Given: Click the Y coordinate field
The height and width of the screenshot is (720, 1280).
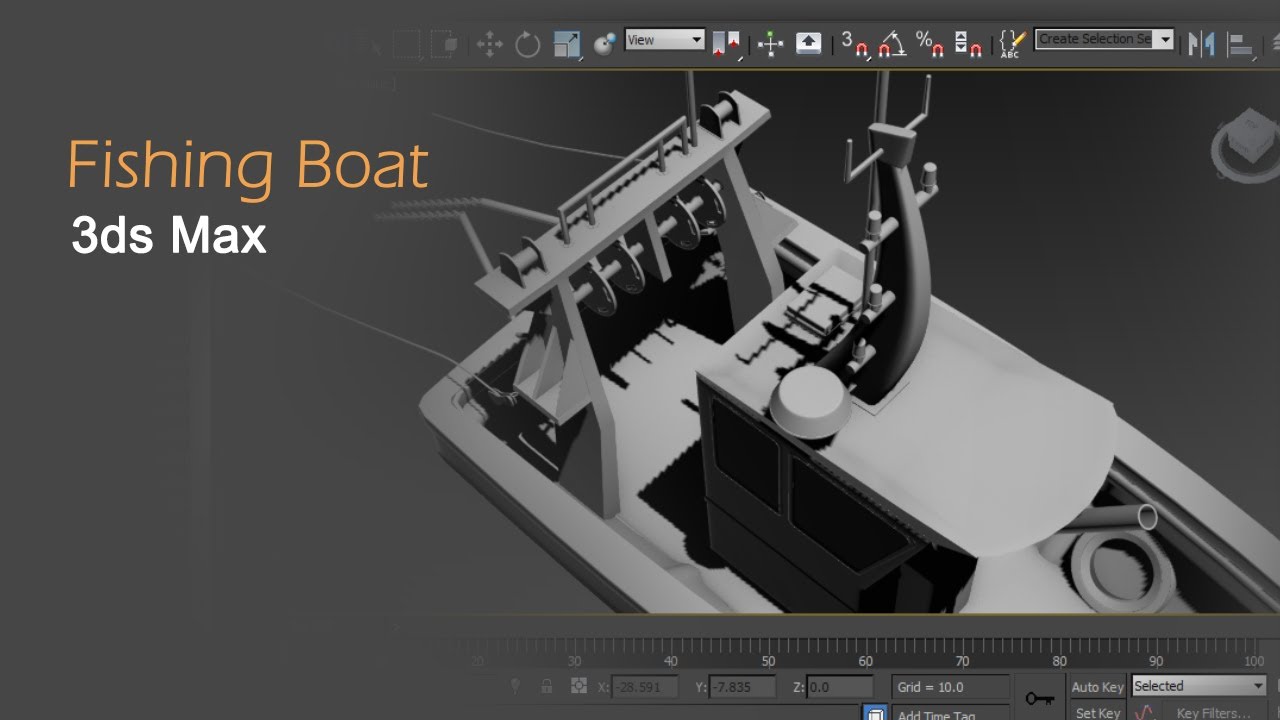Looking at the screenshot, I should click(743, 687).
